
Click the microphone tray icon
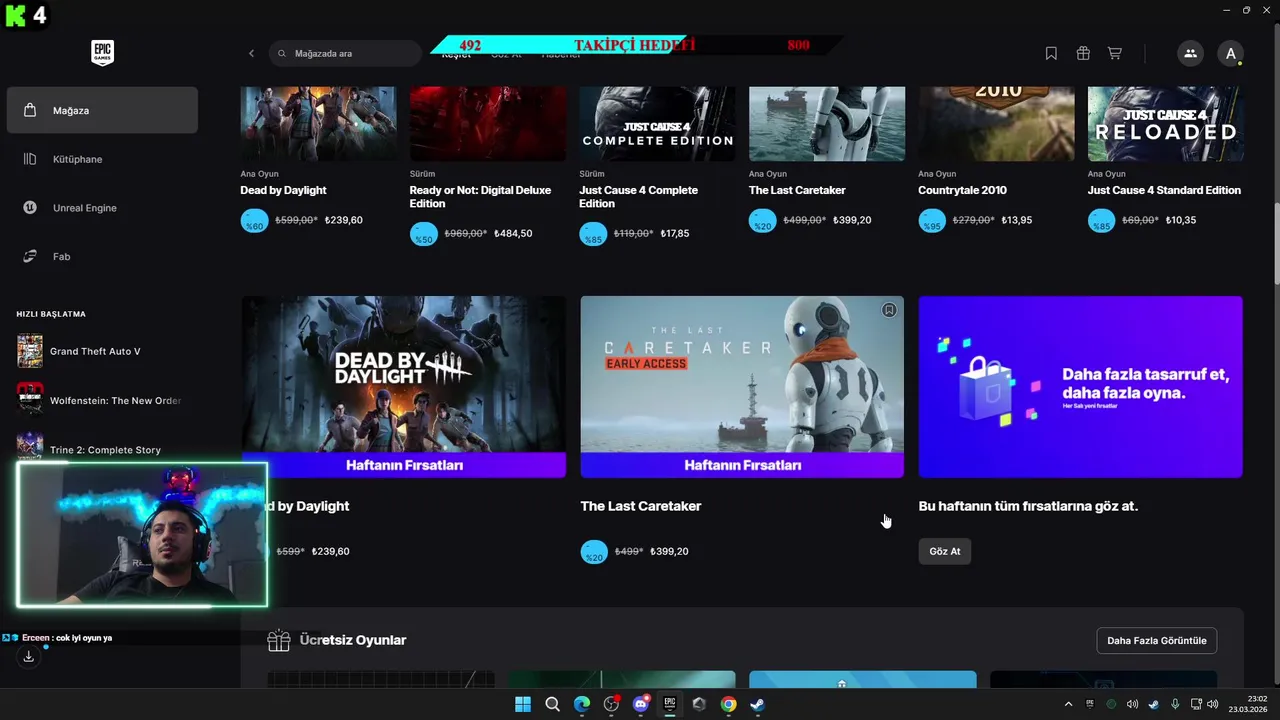(x=1175, y=704)
